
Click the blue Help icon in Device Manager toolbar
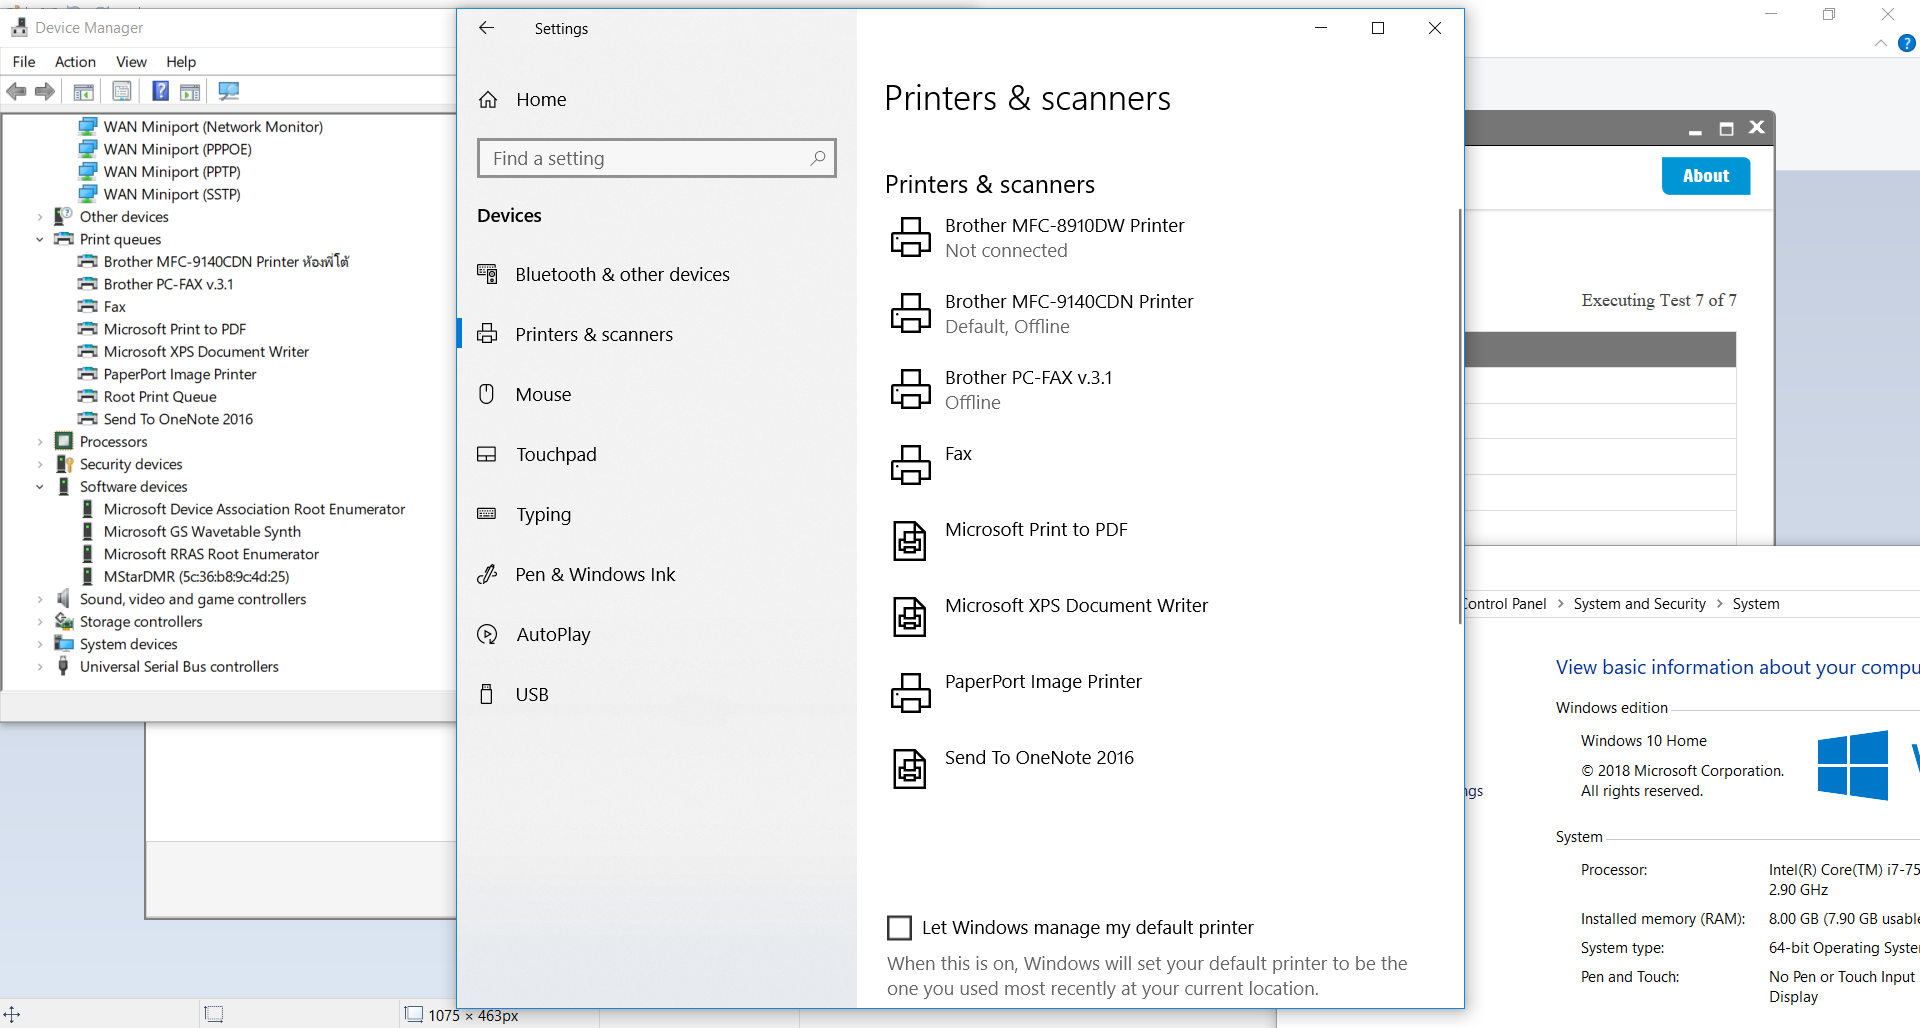160,92
